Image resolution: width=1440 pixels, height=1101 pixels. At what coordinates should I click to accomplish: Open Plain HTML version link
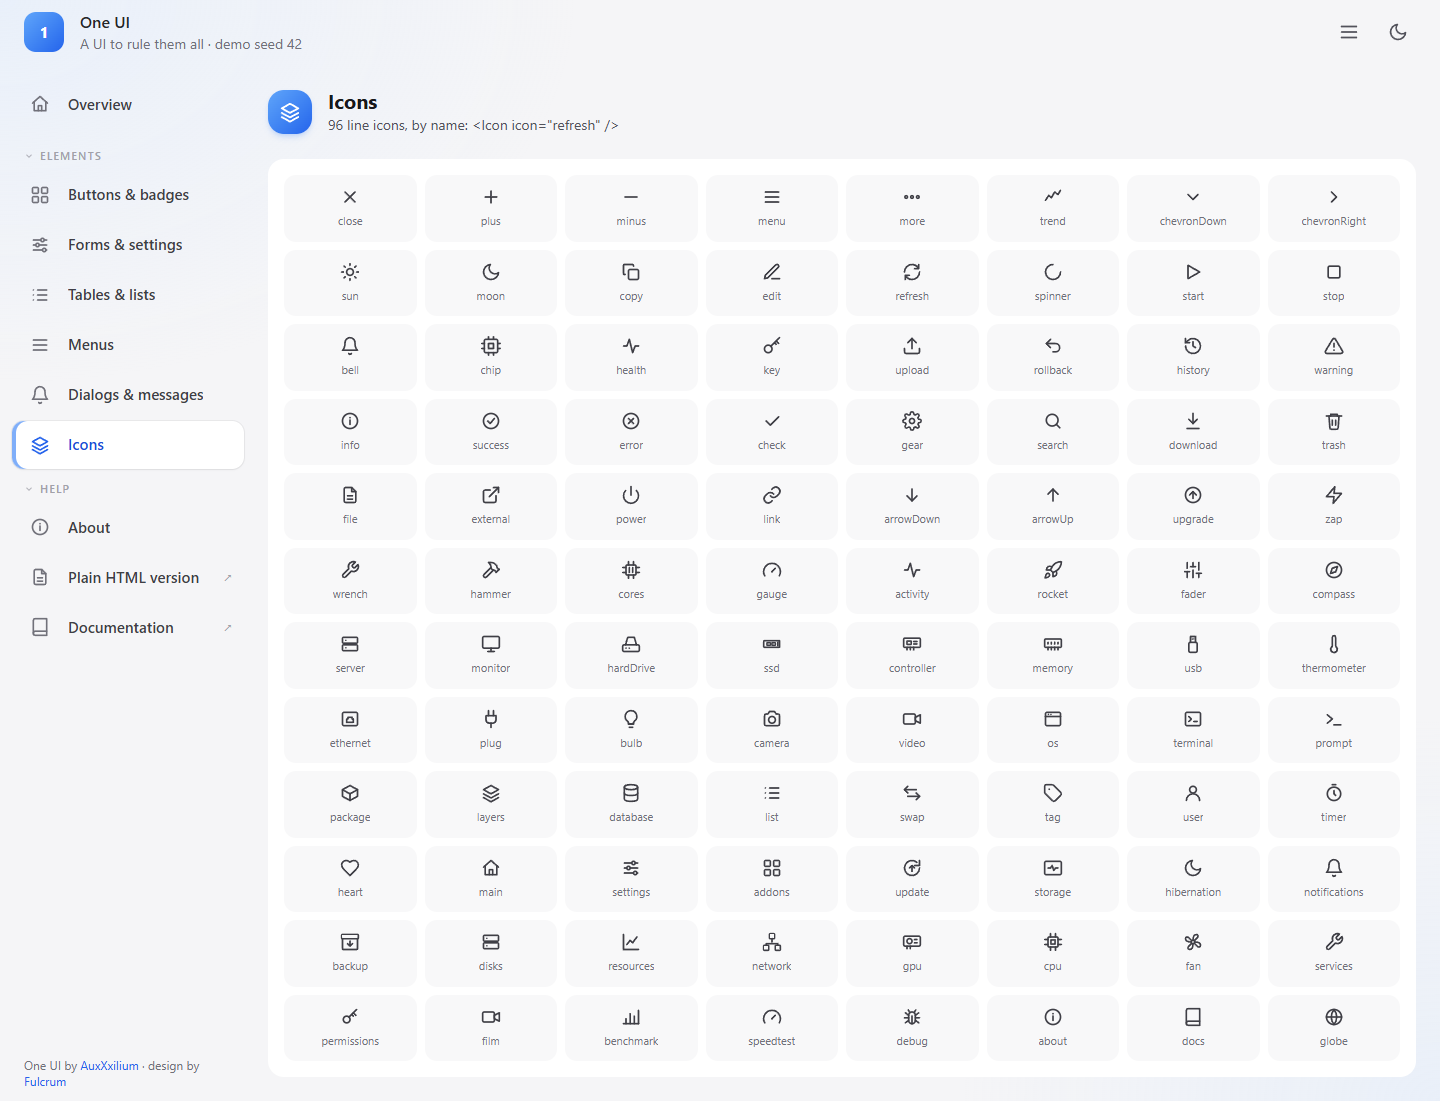pos(128,578)
